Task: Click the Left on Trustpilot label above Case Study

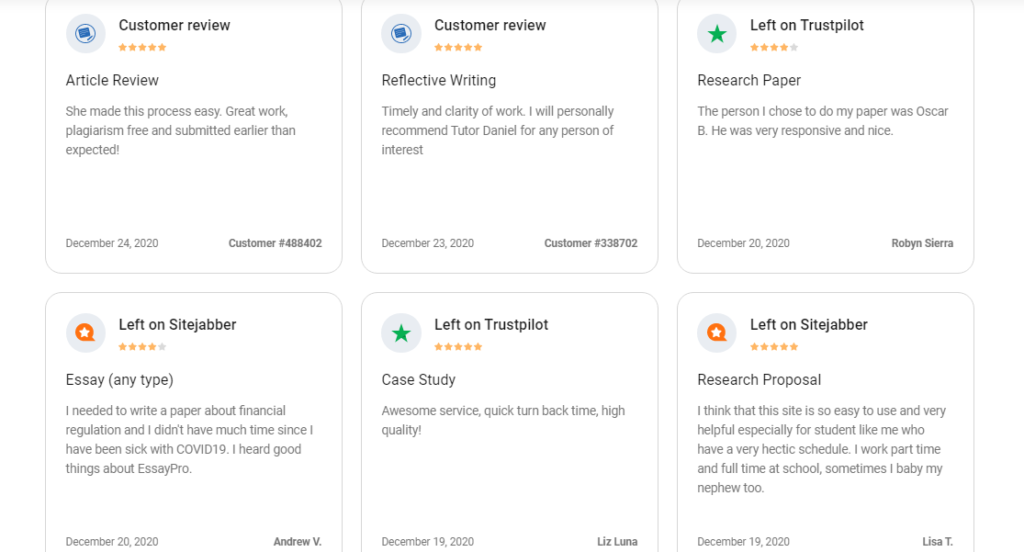Action: pyautogui.click(x=491, y=325)
